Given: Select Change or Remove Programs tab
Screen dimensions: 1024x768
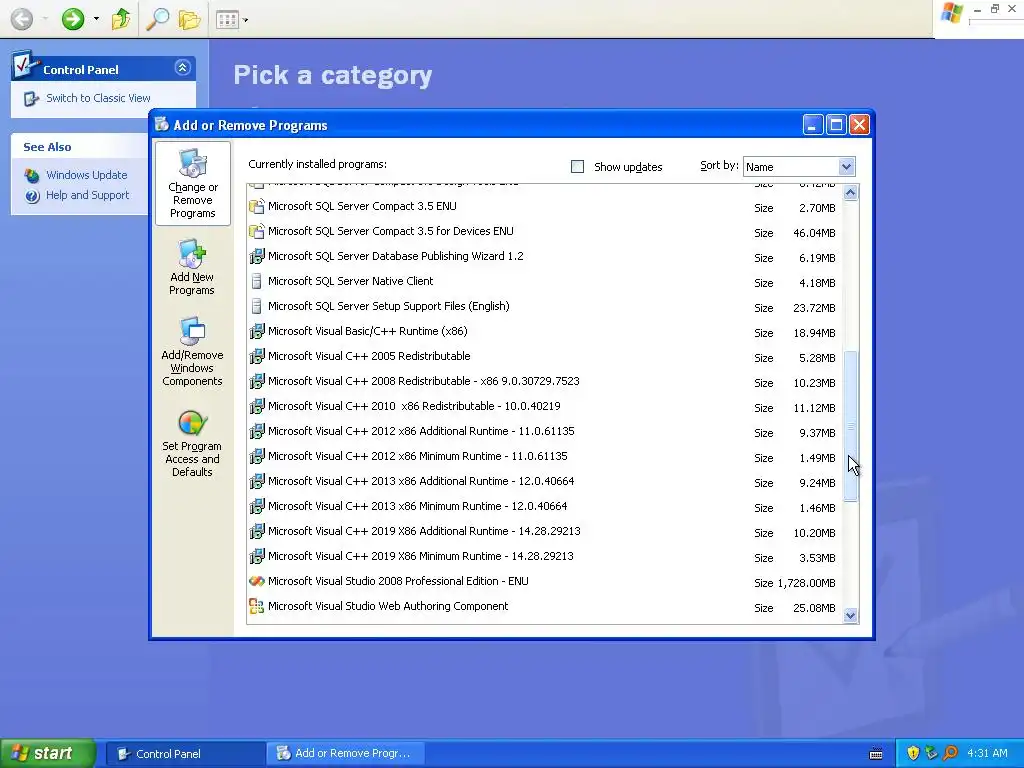Looking at the screenshot, I should [193, 184].
